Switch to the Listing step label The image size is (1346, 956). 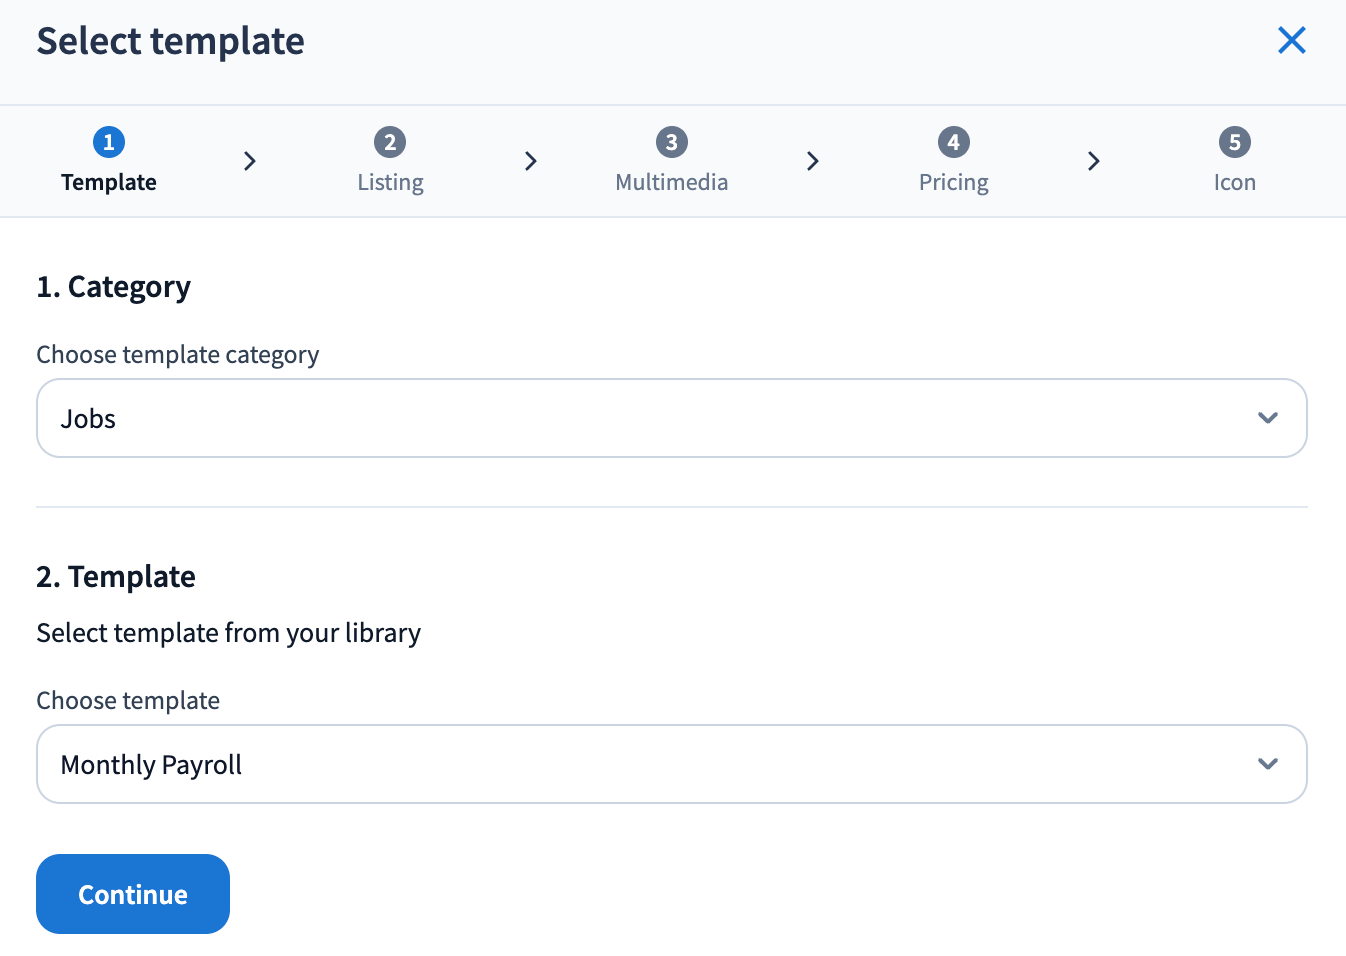pos(390,183)
